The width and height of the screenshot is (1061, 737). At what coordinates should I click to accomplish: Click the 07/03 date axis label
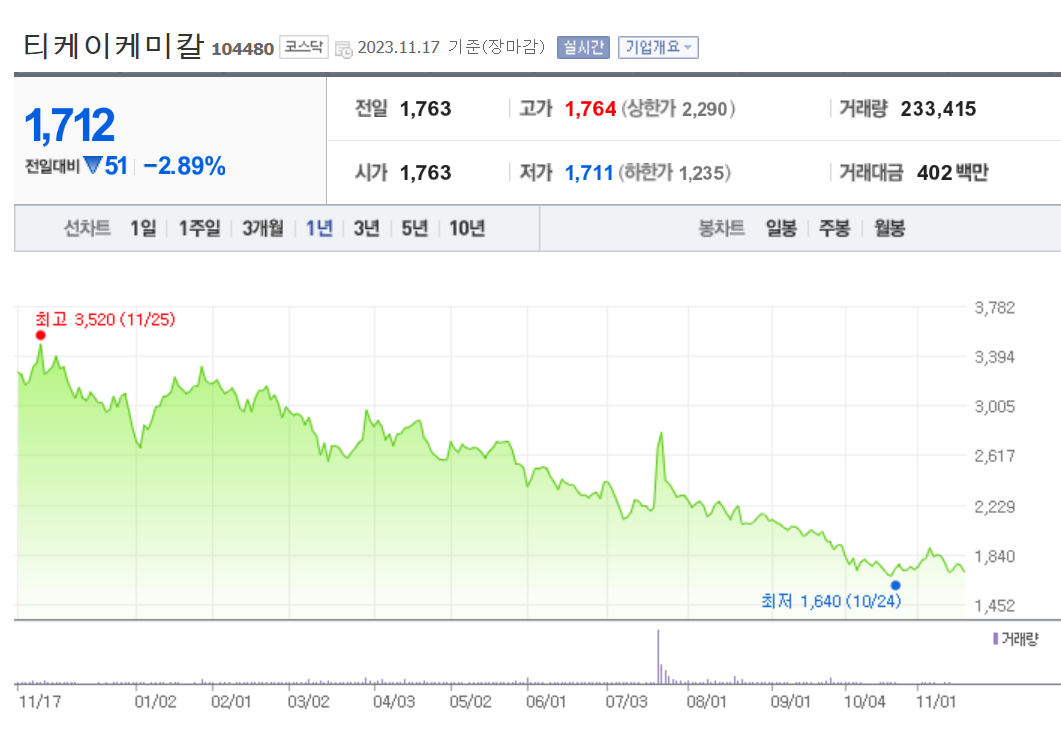click(x=626, y=702)
